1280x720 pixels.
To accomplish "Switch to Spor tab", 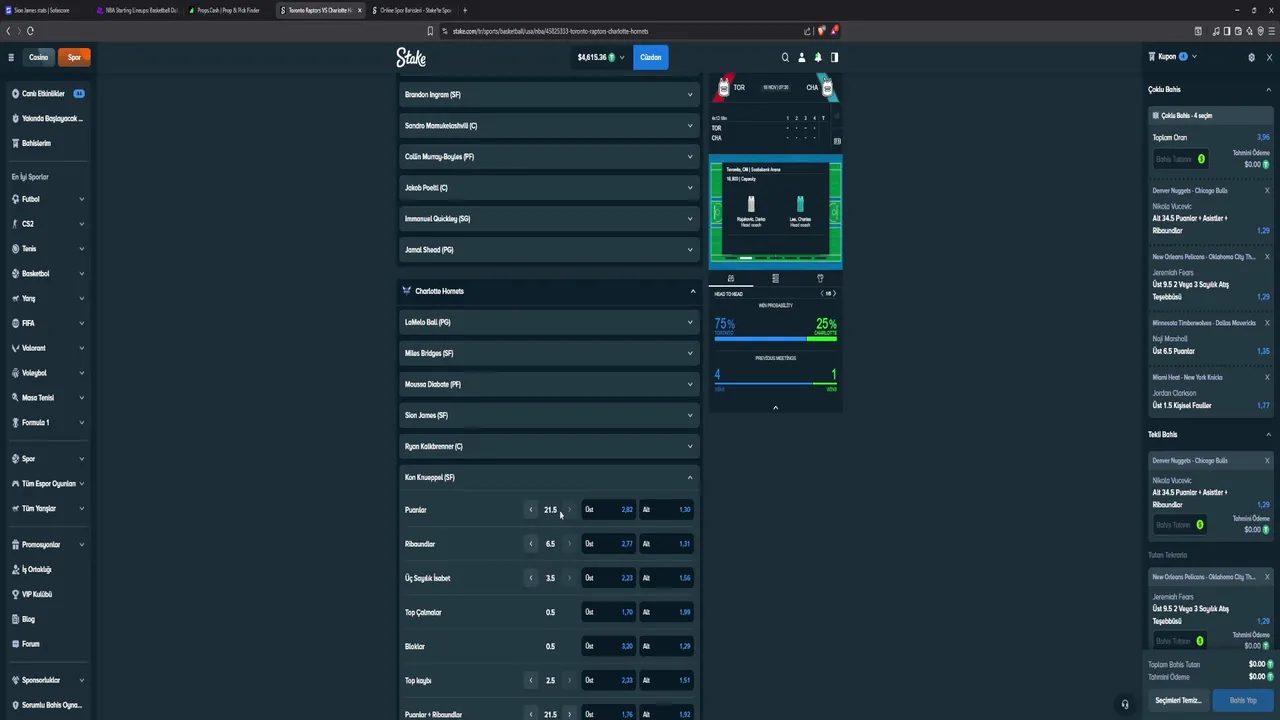I will coord(74,57).
